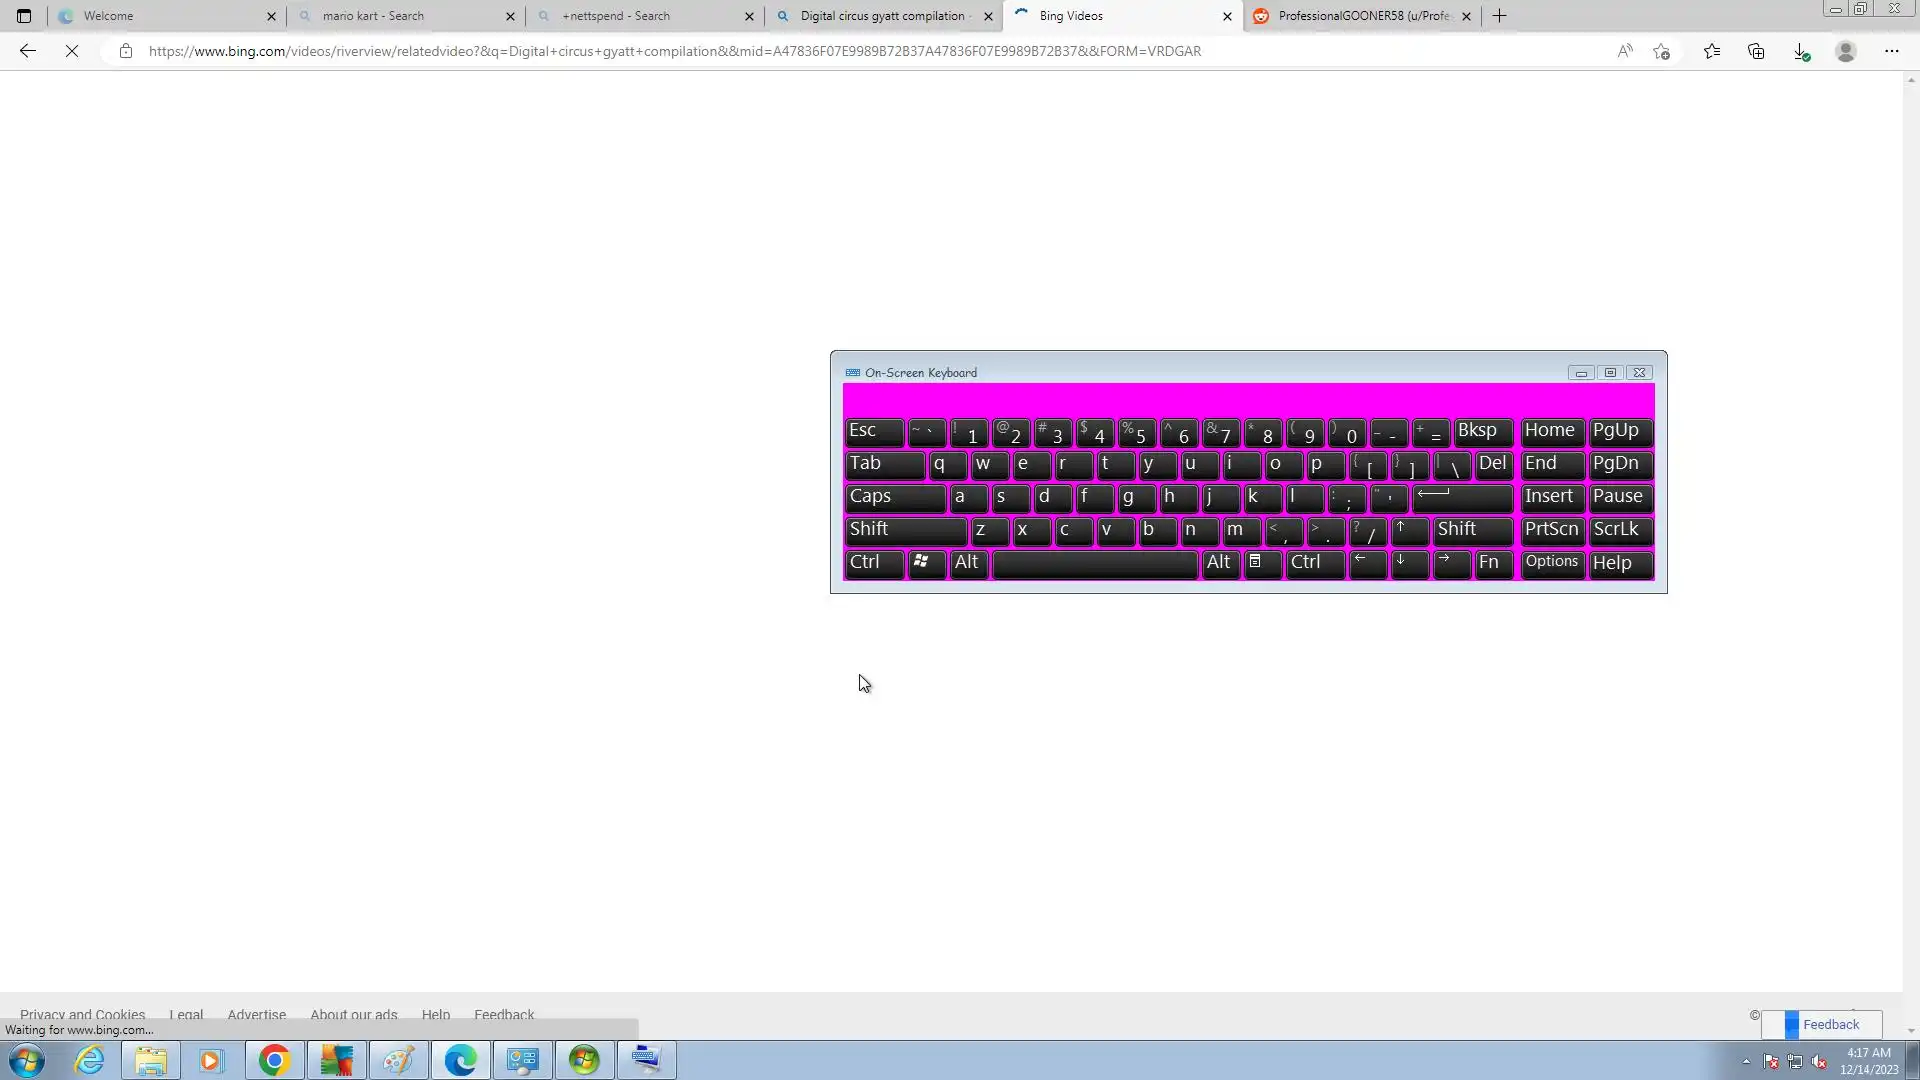Open Settings and more ellipsis menu

pos(1892,51)
